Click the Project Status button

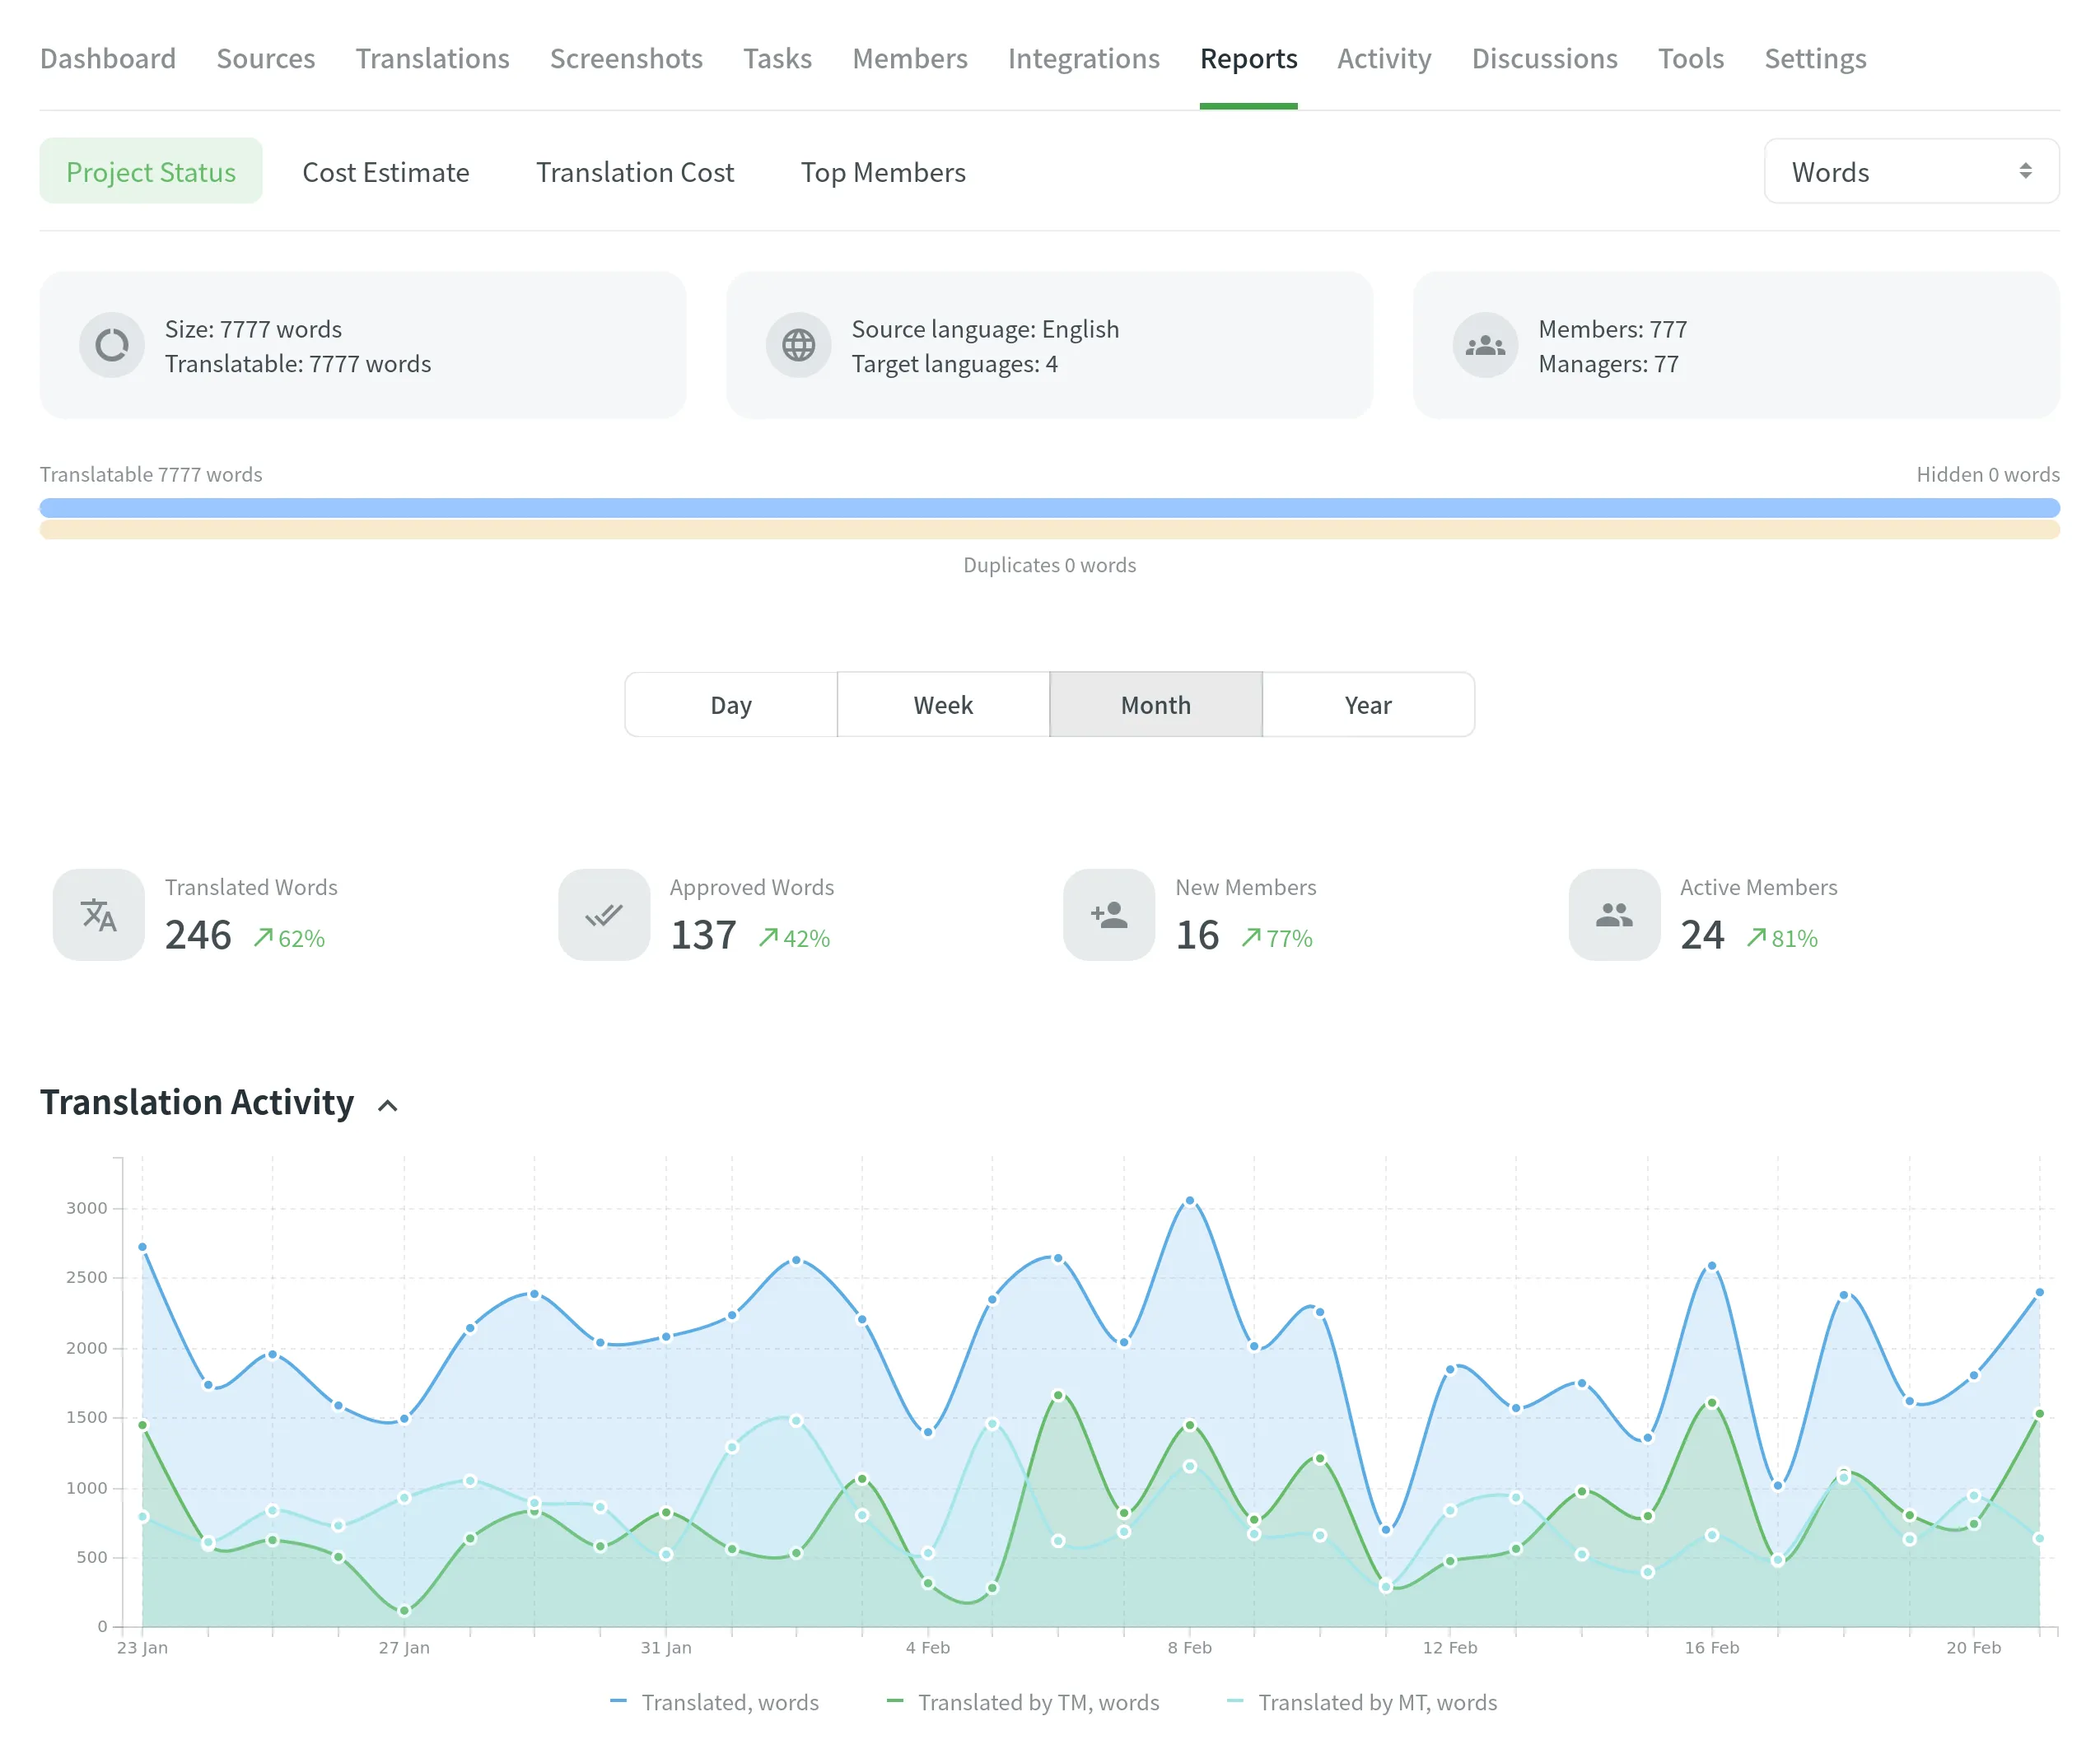click(151, 171)
